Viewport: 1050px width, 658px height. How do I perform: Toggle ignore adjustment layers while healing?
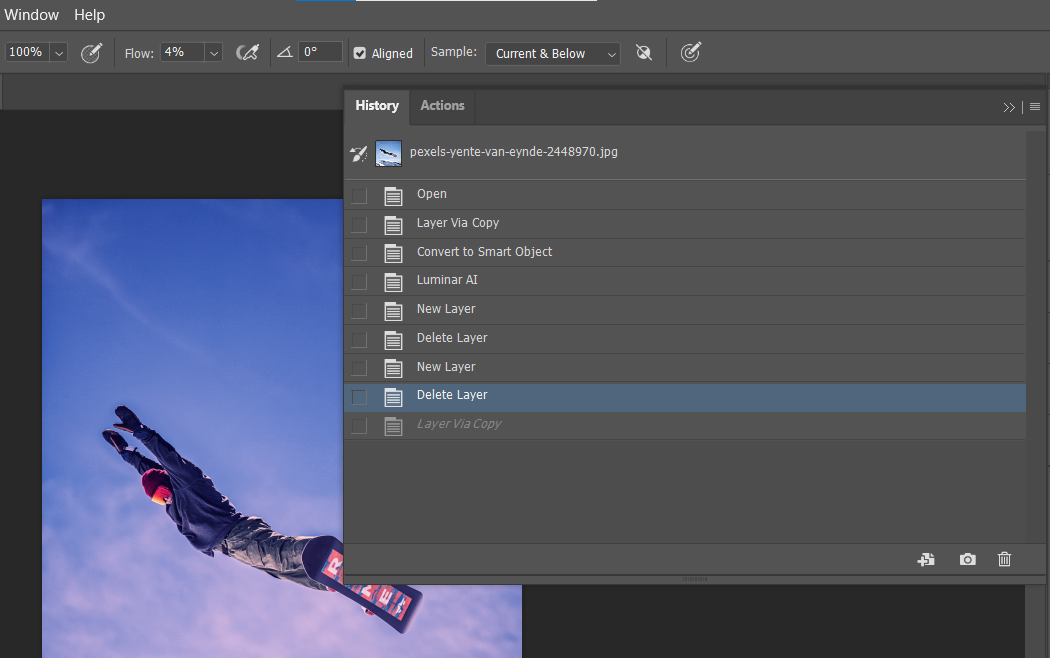[x=644, y=52]
